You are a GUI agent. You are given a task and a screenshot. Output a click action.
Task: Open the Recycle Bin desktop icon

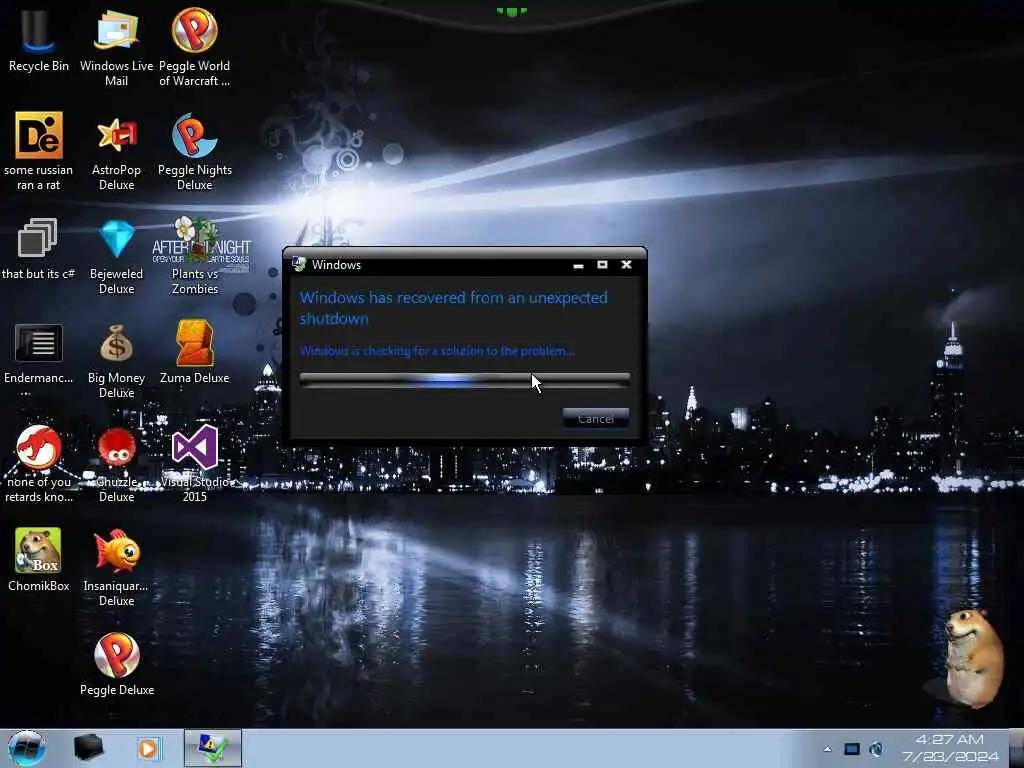(39, 40)
